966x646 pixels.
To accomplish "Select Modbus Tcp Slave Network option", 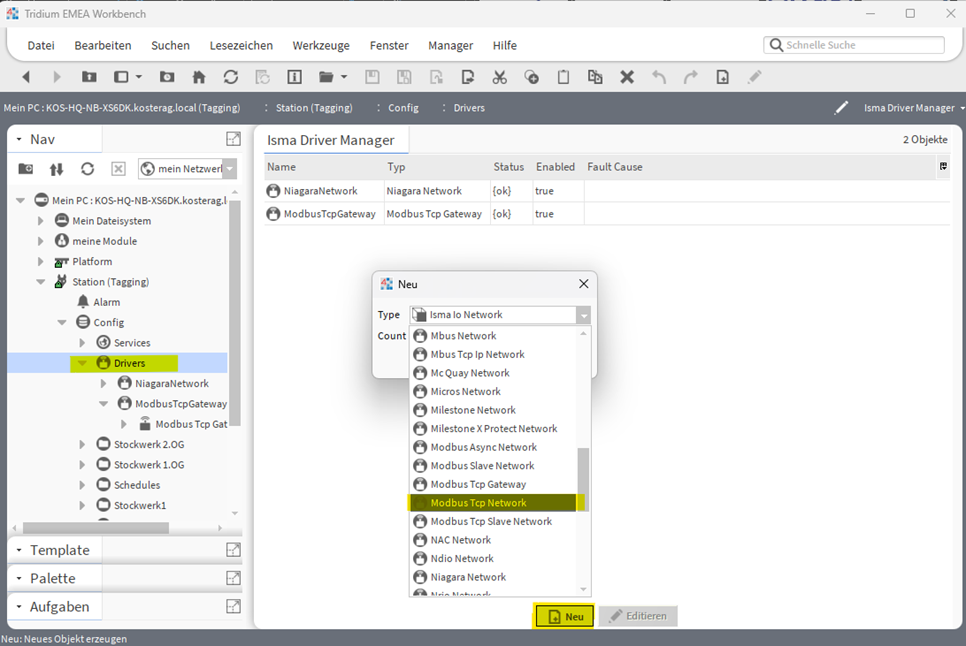I will (493, 522).
